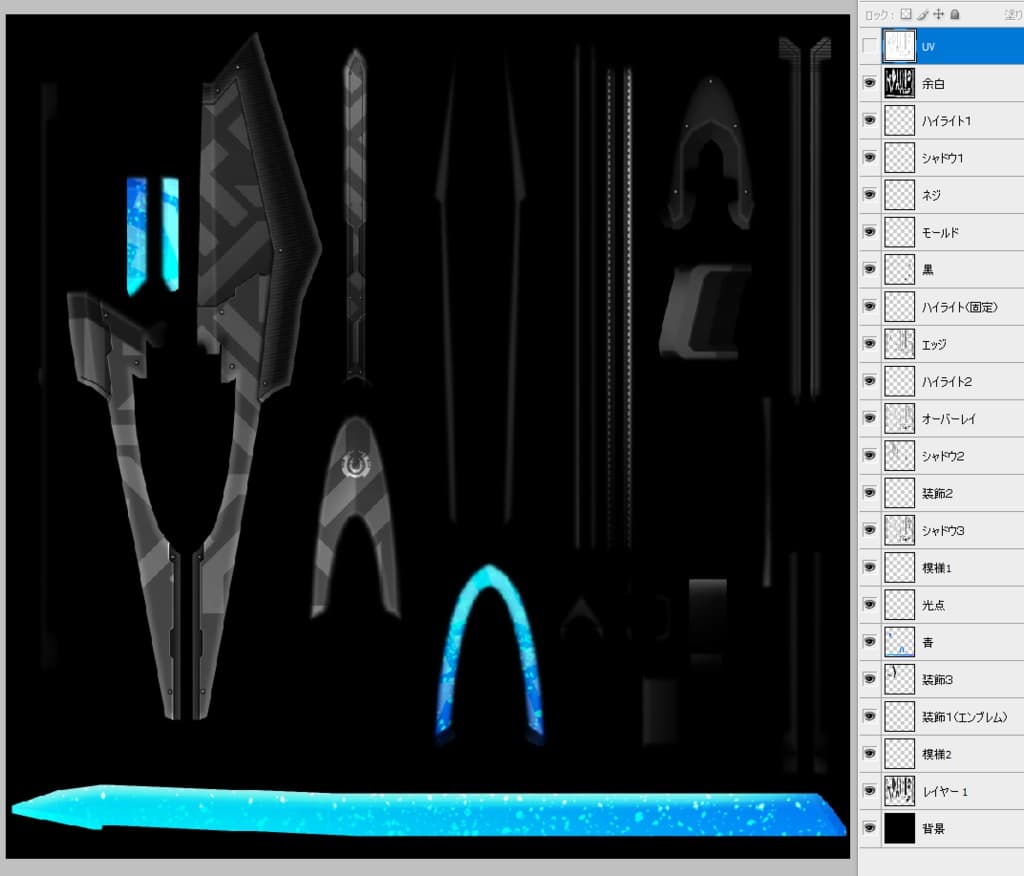Viewport: 1024px width, 876px height.
Task: Select layer named 装飾2
Action: pyautogui.click(x=937, y=493)
